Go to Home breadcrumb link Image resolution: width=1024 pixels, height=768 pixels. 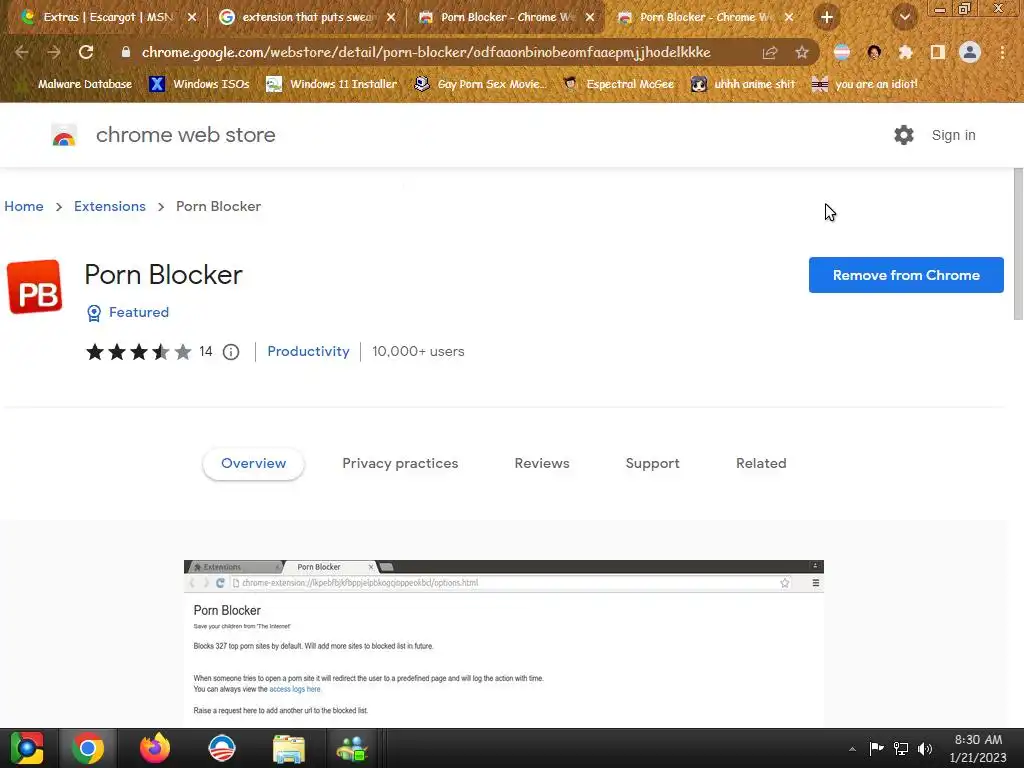pyautogui.click(x=24, y=206)
